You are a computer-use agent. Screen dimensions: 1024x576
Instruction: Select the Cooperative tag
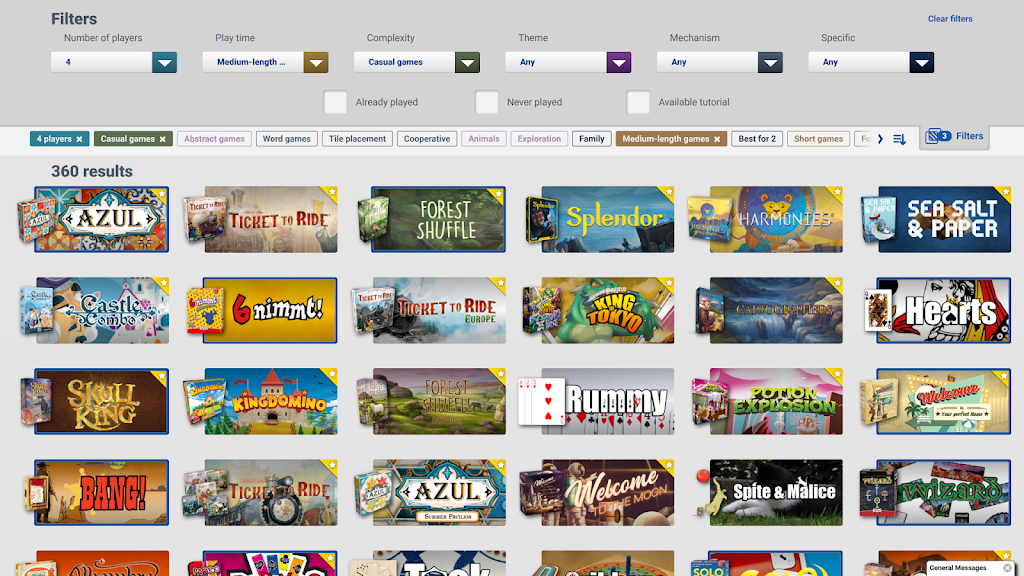427,139
